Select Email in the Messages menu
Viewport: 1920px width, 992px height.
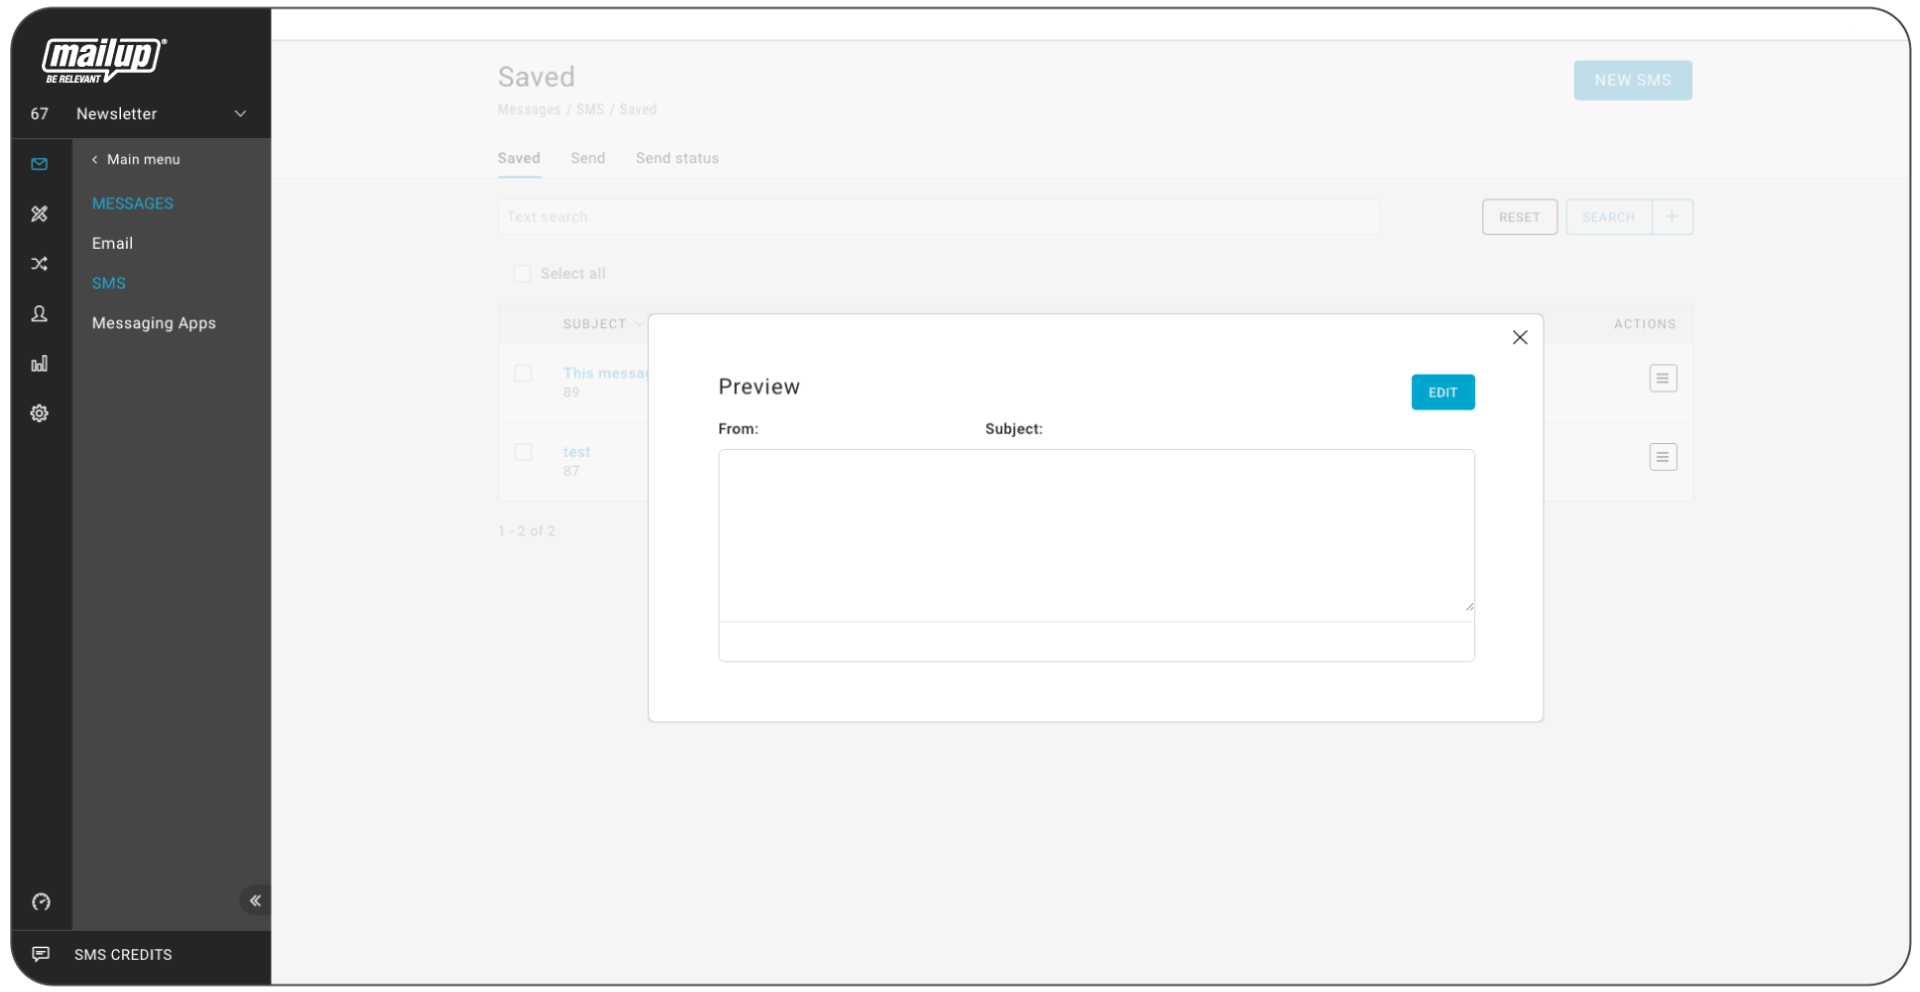coord(112,243)
